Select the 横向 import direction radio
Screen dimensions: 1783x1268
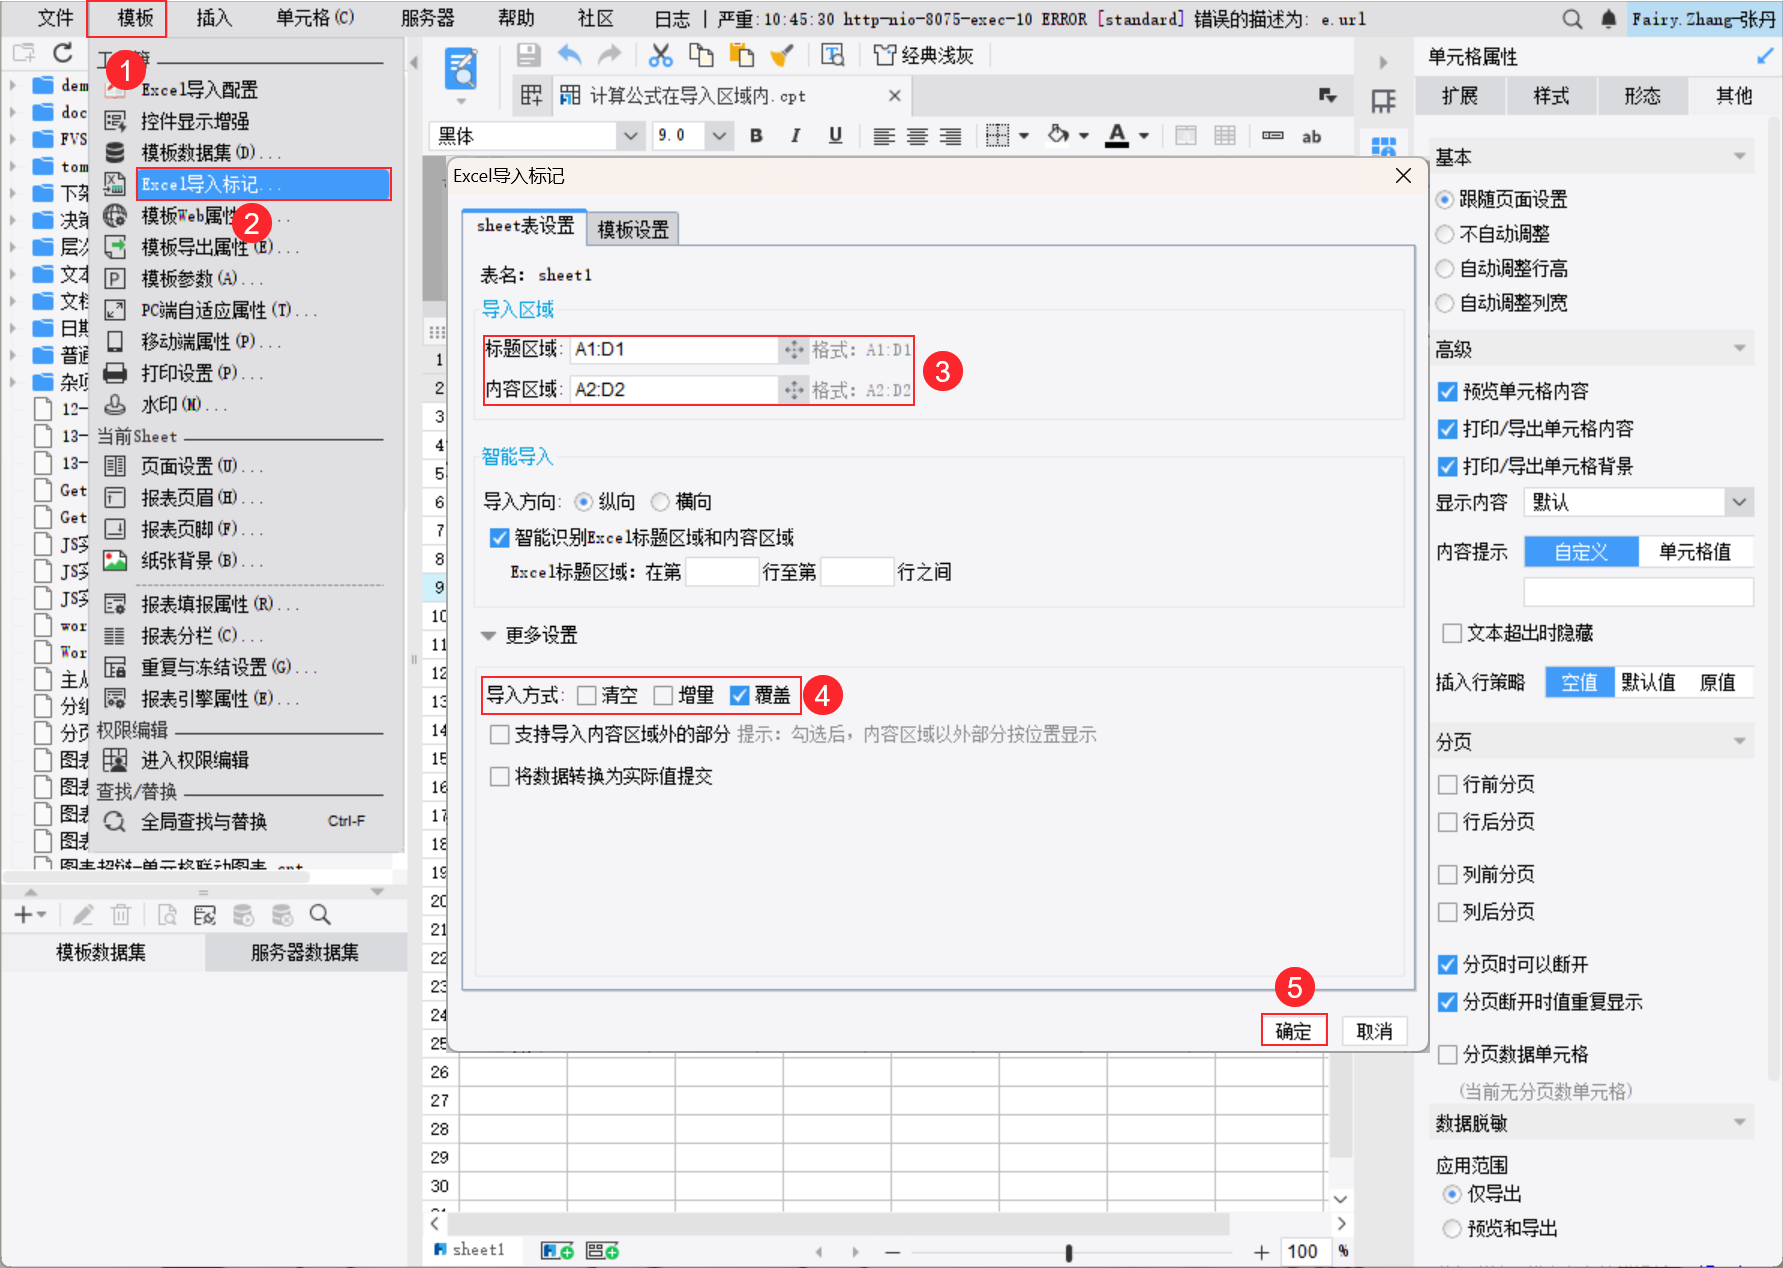coord(660,502)
